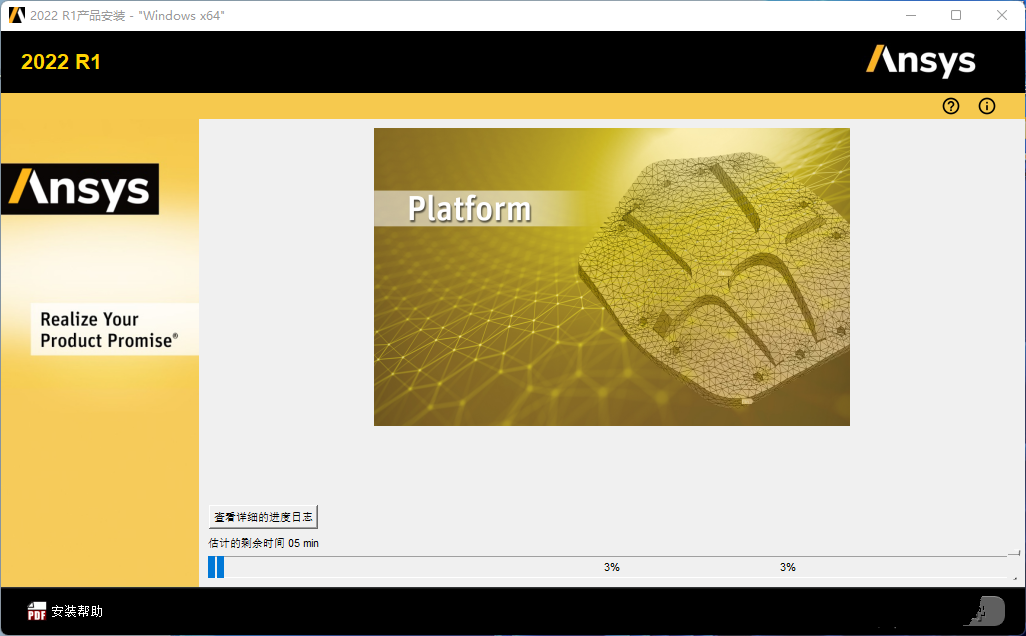Click the information circle icon

coord(987,106)
